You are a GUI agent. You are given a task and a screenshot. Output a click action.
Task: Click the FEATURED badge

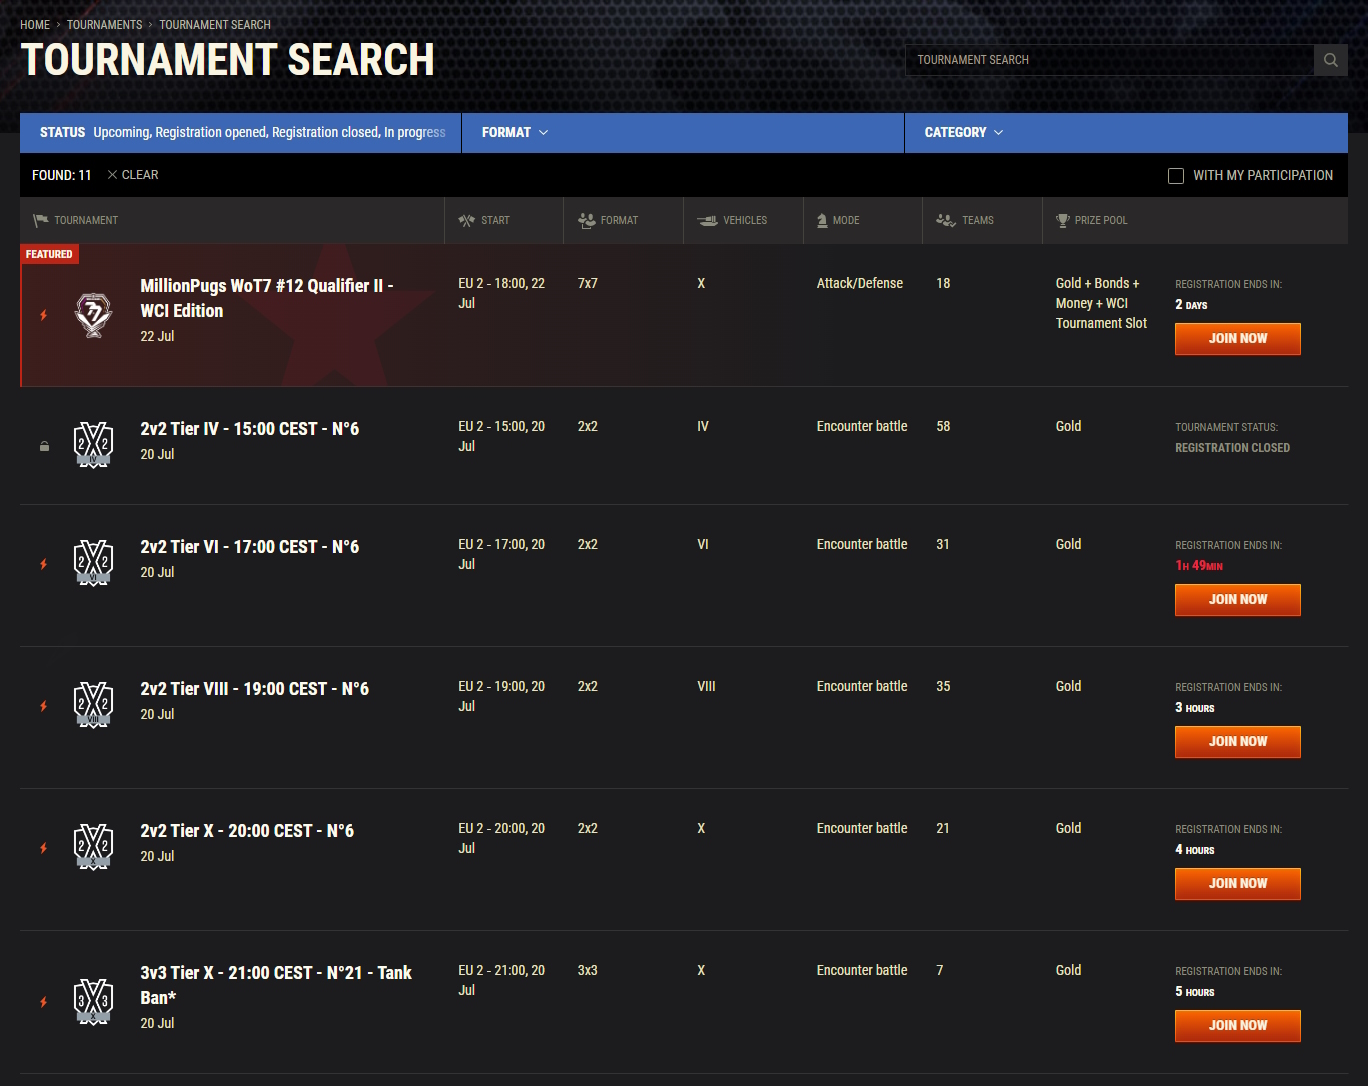49,254
